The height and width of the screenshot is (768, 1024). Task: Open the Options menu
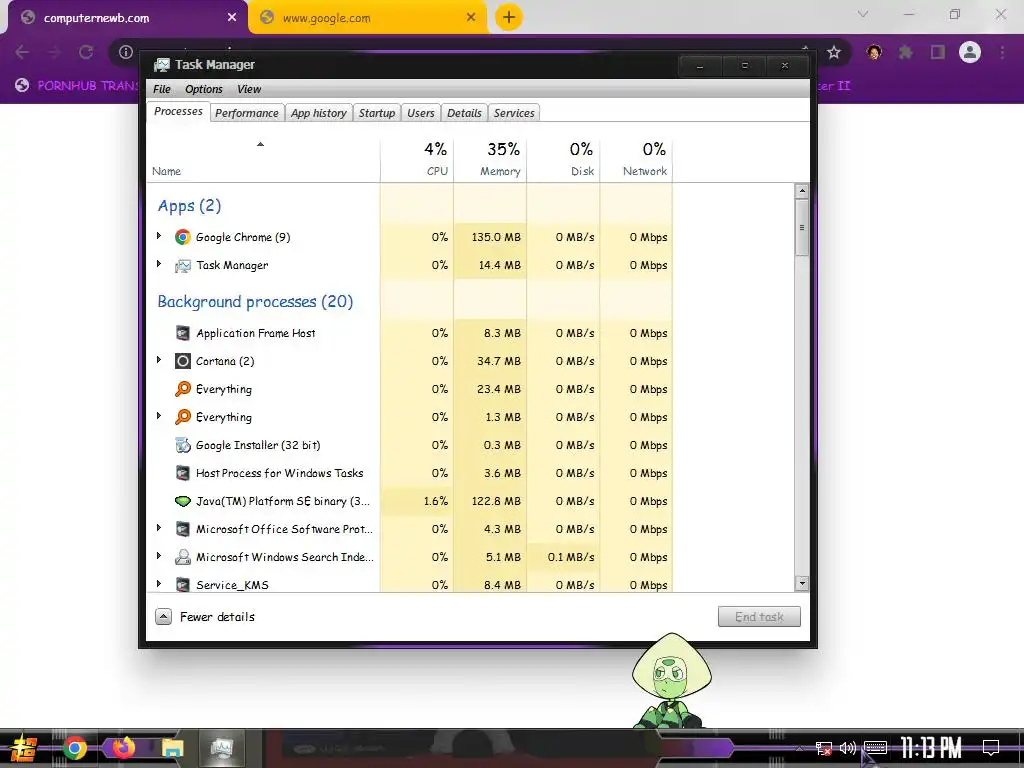click(x=204, y=89)
